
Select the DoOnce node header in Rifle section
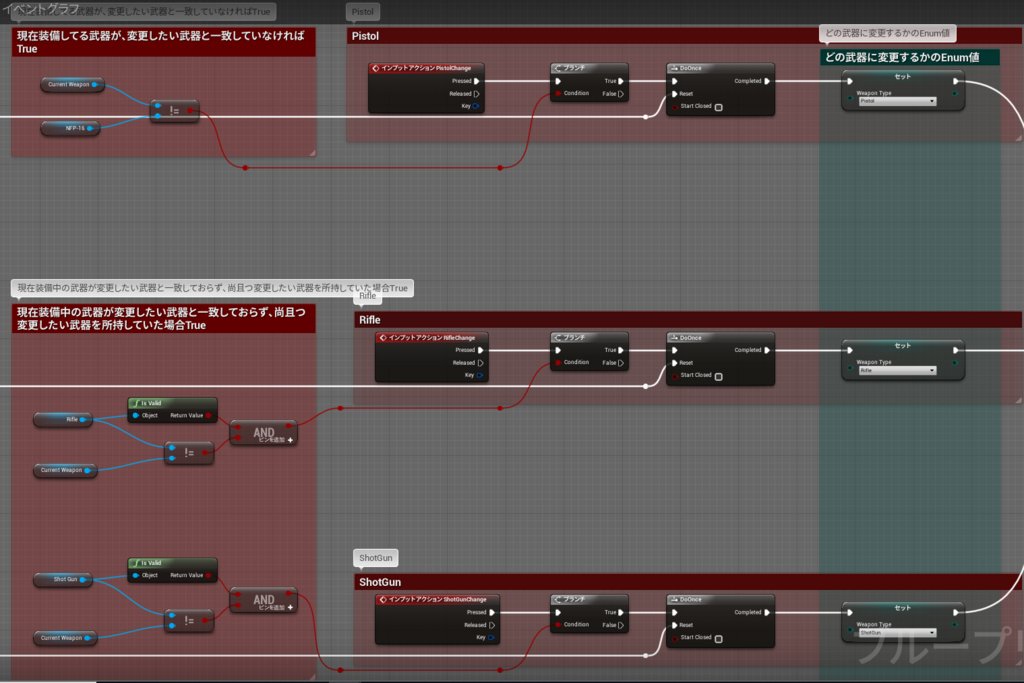pyautogui.click(x=720, y=338)
